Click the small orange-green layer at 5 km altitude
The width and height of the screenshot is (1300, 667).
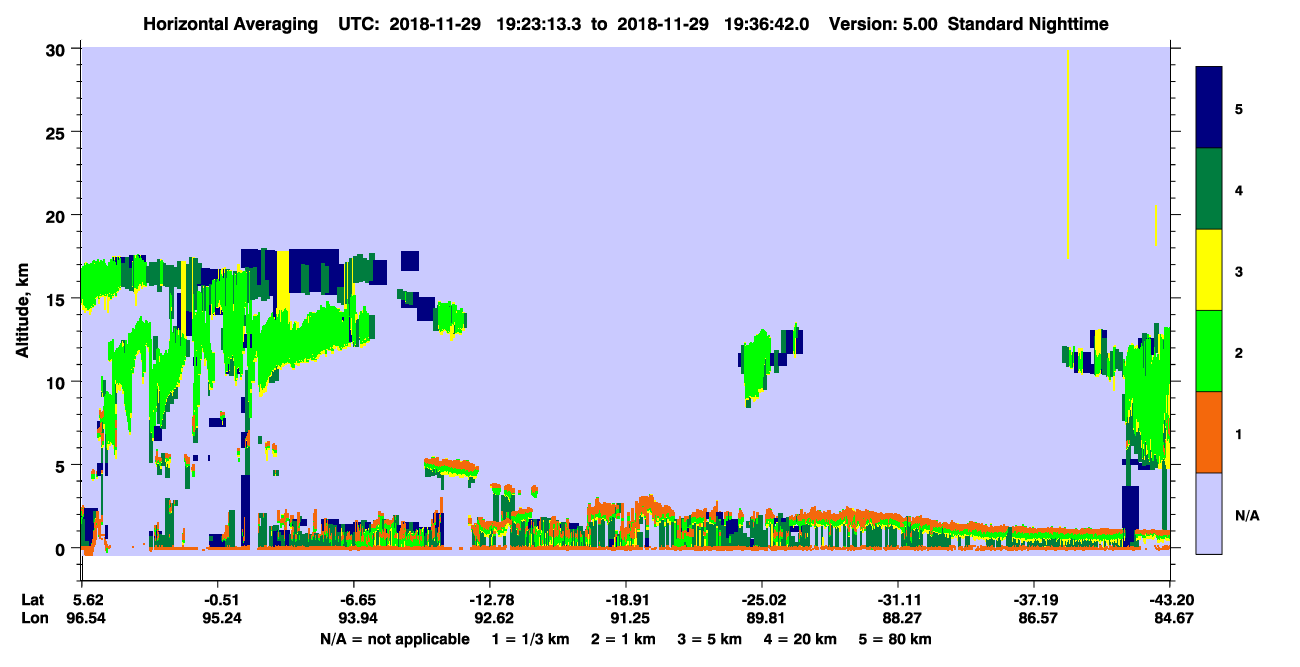pyautogui.click(x=450, y=467)
